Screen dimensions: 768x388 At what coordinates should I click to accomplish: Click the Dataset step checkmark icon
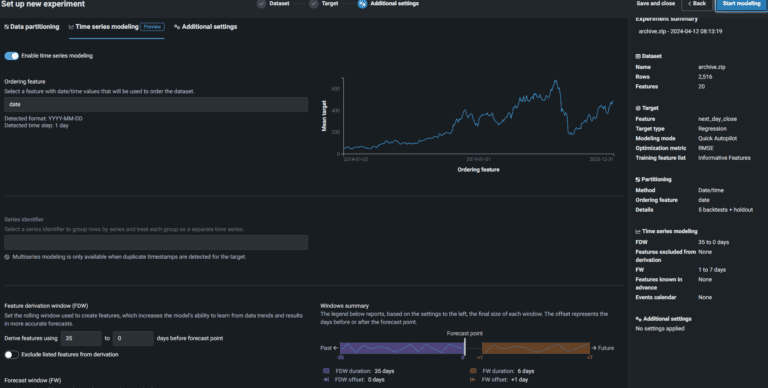click(x=262, y=3)
